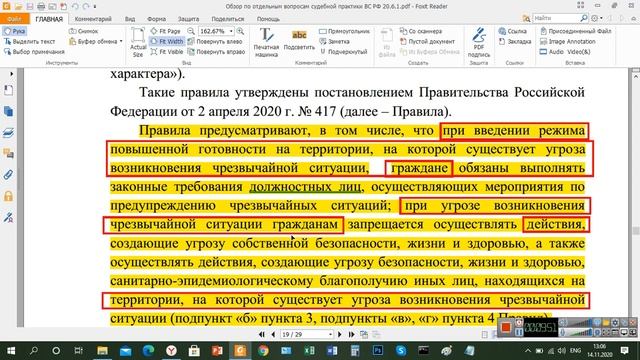Open the PDF Sign (PDF подпись) tool
This screenshot has width=640, height=360.
479,42
